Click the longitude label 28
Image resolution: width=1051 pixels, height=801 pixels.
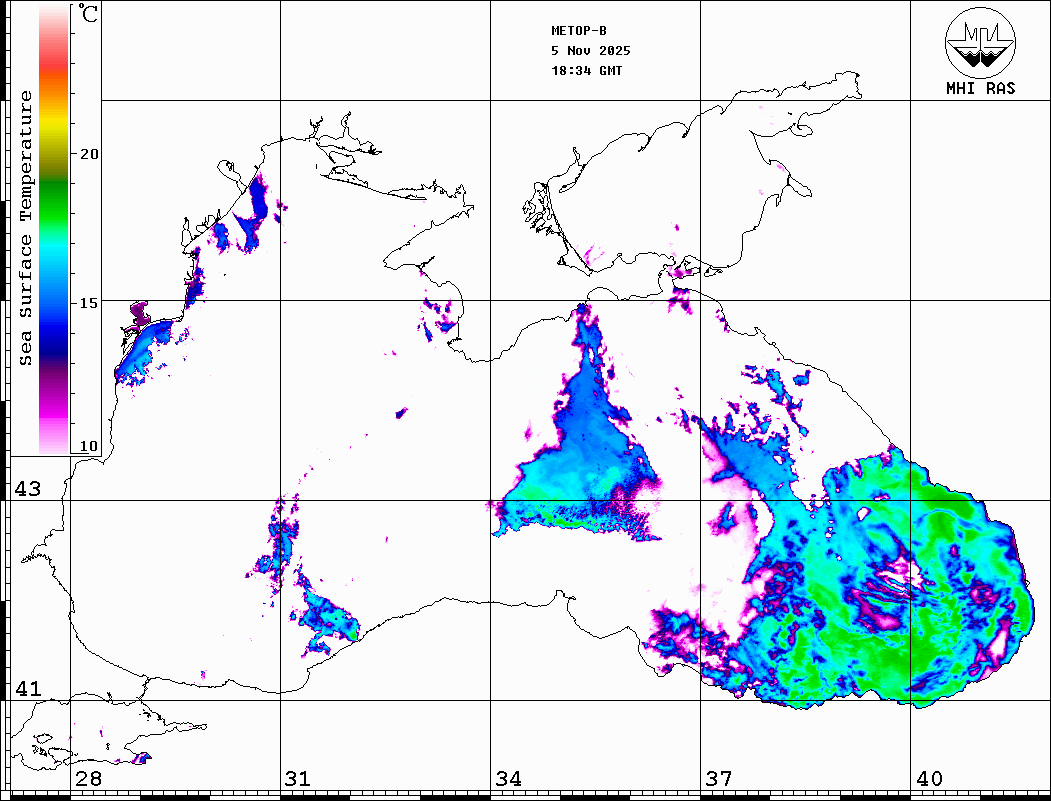coord(88,779)
